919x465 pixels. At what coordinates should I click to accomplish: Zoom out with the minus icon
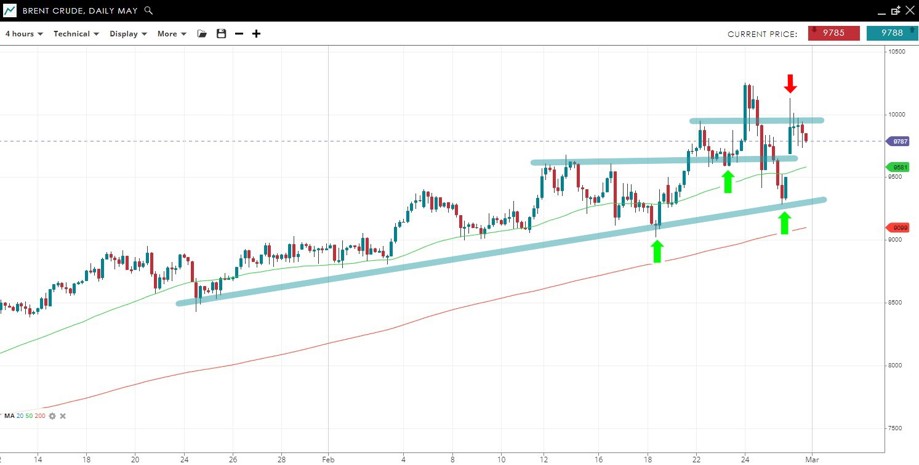[x=239, y=34]
